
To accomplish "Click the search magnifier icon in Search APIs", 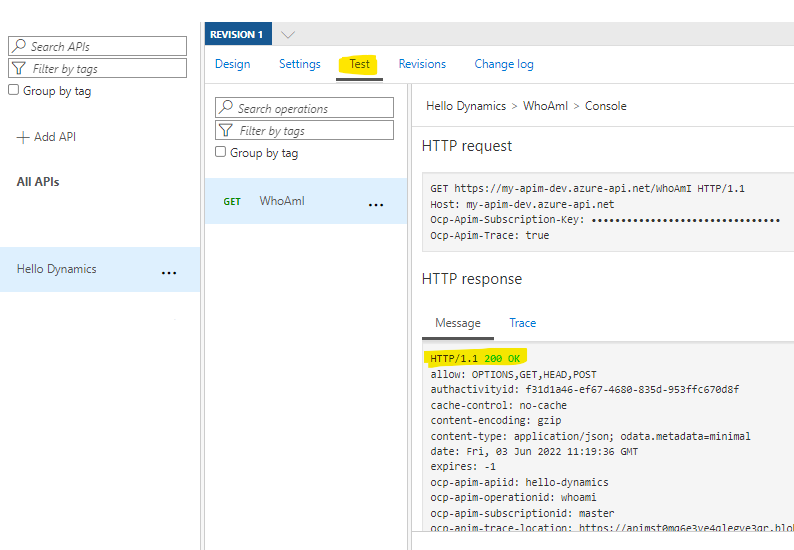I will (x=20, y=46).
